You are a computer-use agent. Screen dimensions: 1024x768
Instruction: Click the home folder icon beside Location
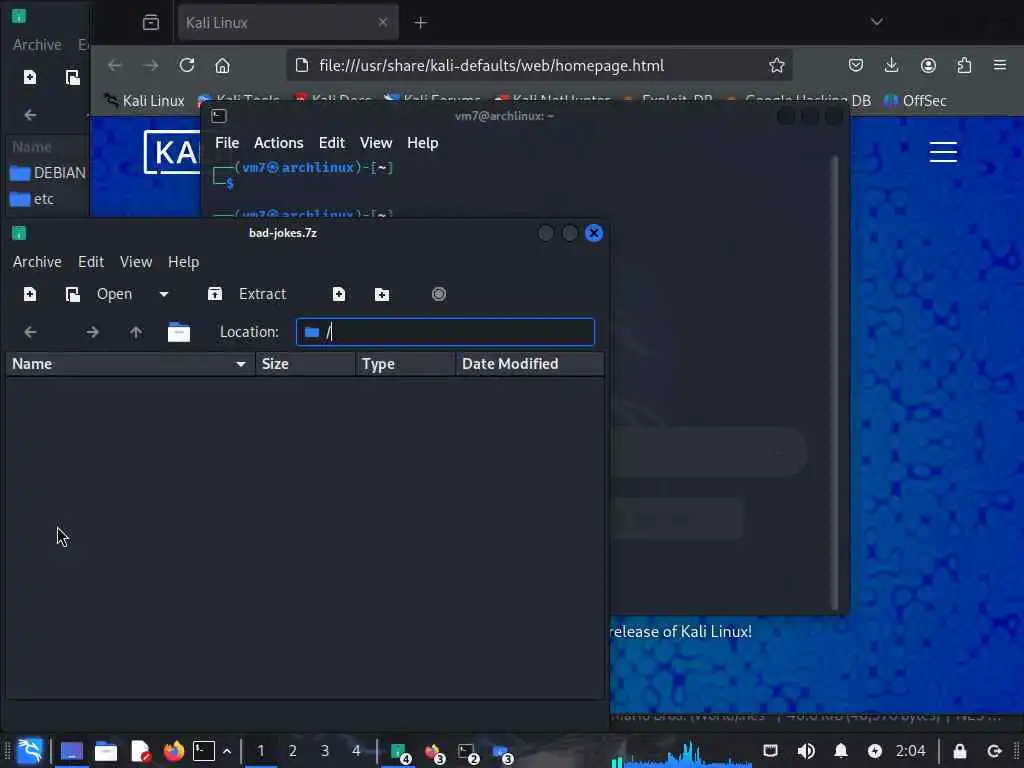coord(178,332)
